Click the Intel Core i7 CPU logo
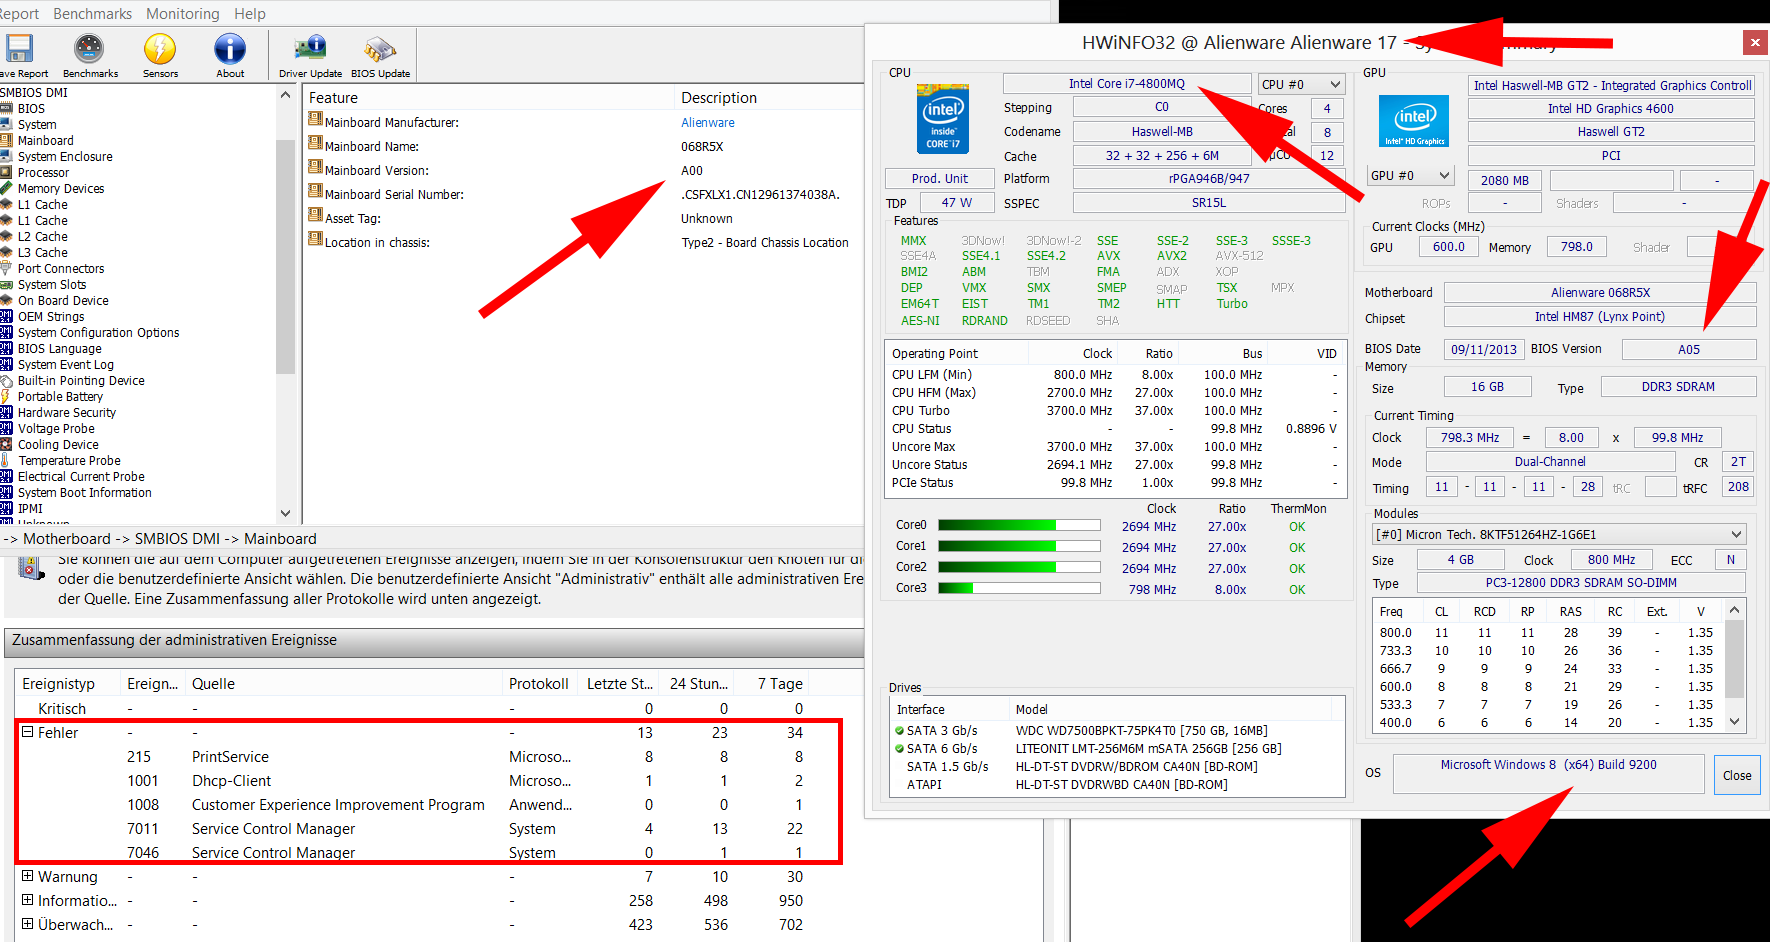 click(x=943, y=119)
